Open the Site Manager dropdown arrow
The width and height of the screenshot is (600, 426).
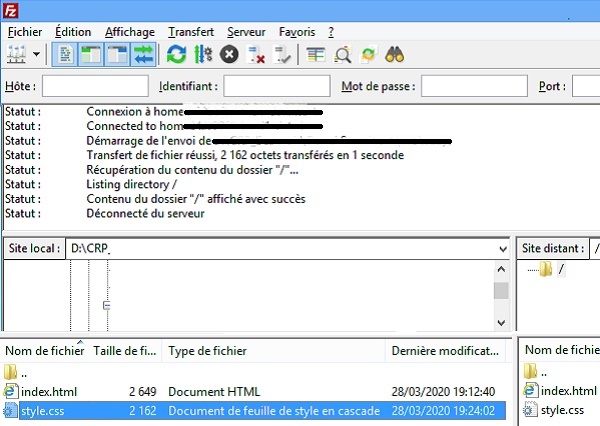[x=37, y=54]
